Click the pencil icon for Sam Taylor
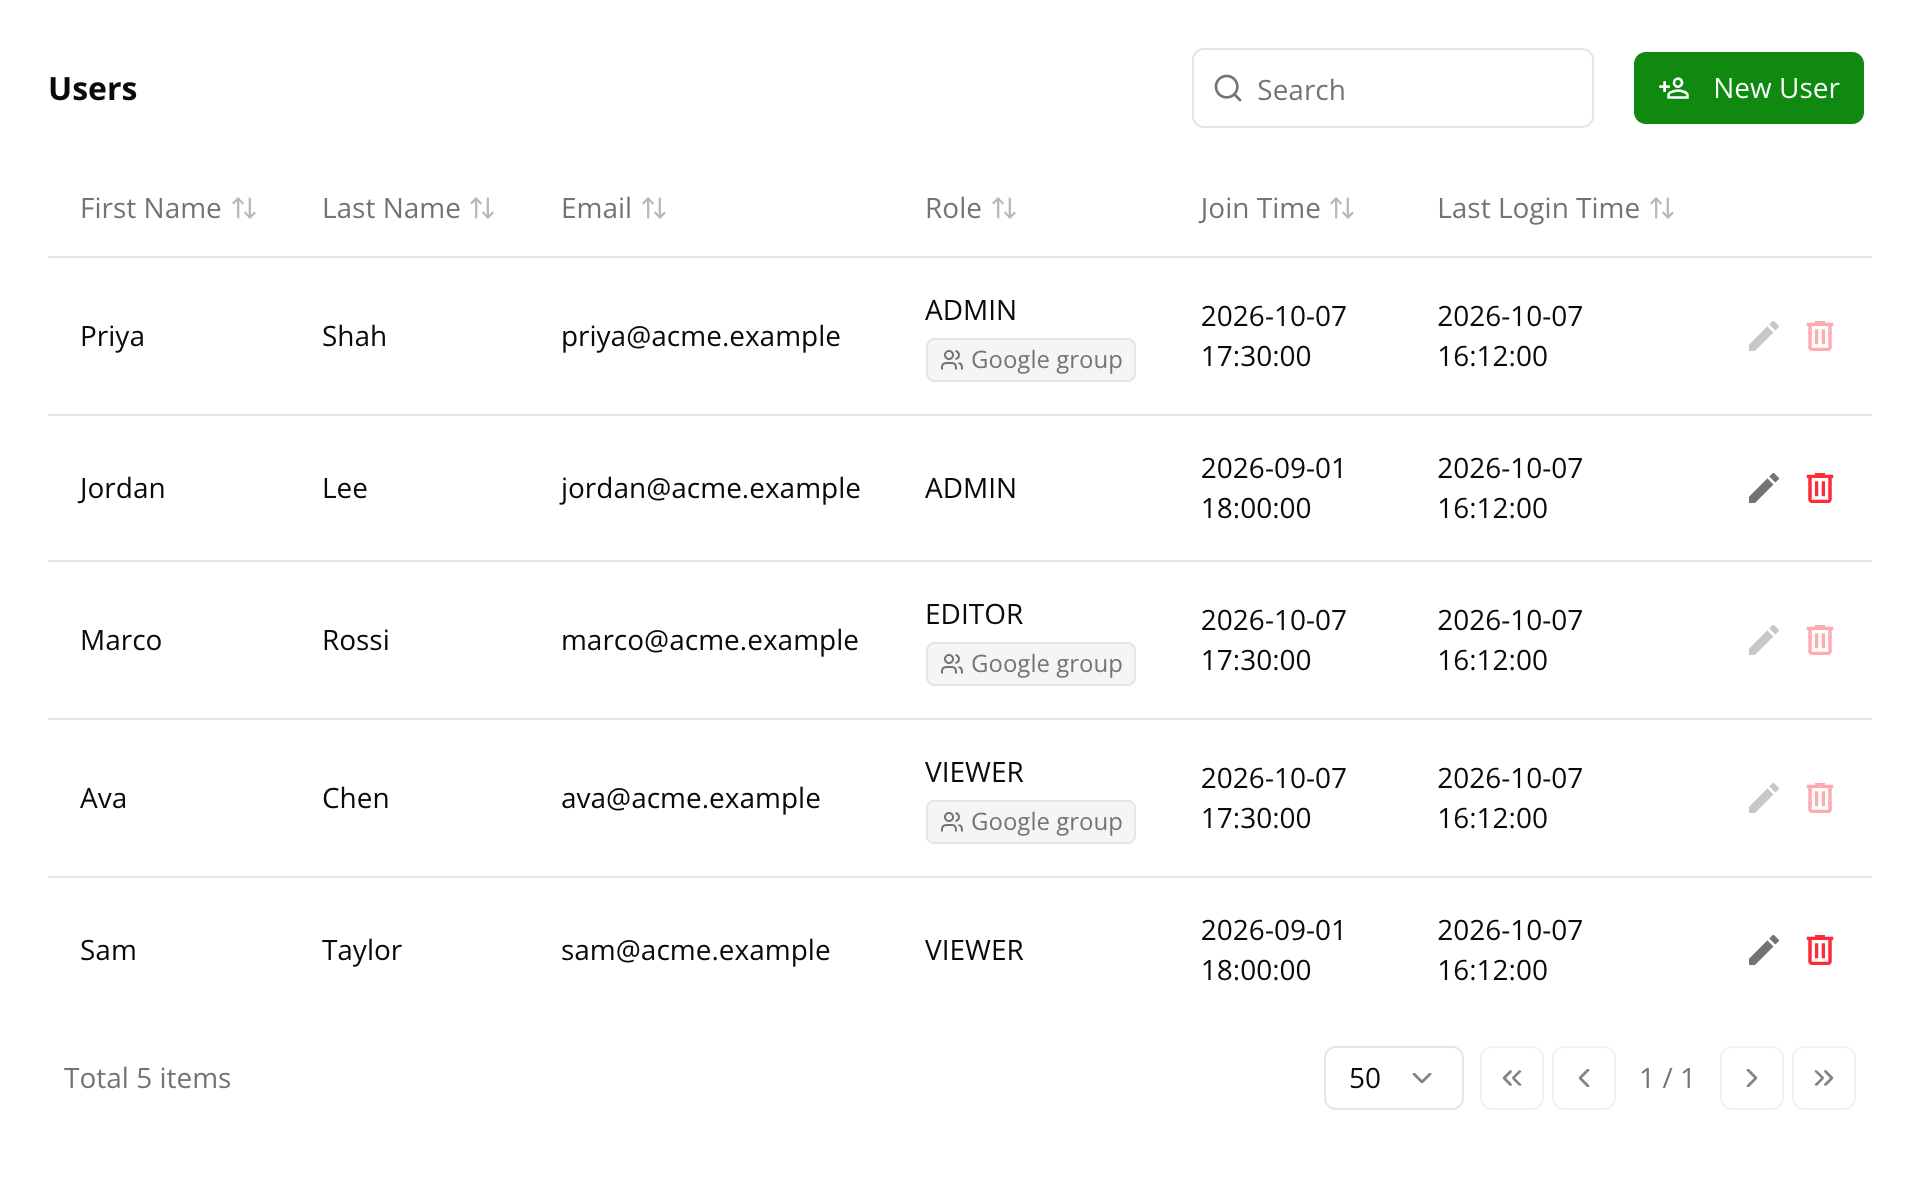 click(1763, 950)
